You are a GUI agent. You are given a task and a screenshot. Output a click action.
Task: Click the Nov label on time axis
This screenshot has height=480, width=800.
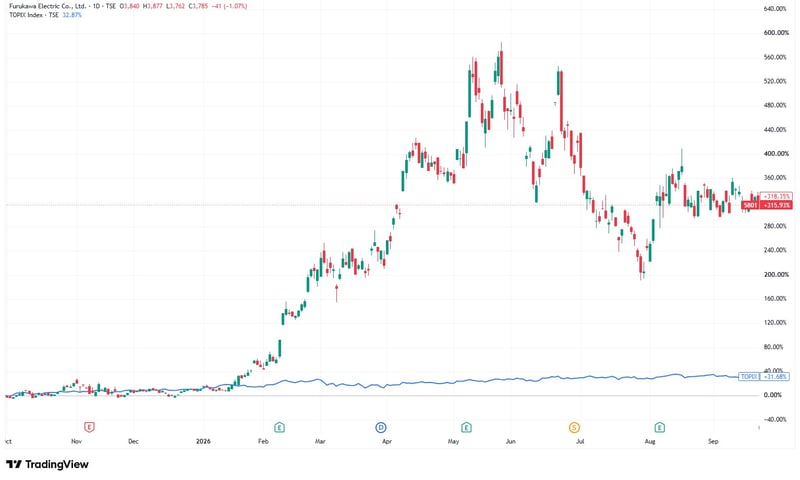pos(77,441)
